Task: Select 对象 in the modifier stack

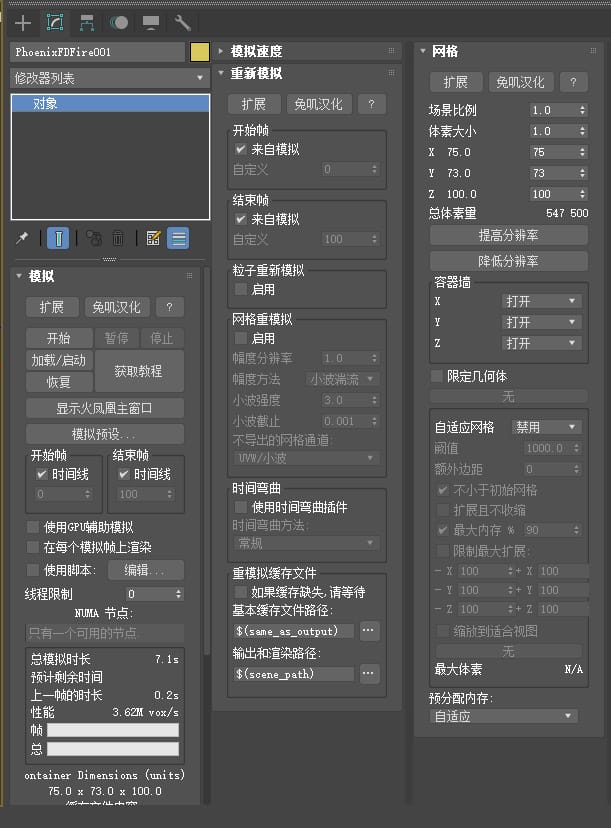Action: (110, 104)
